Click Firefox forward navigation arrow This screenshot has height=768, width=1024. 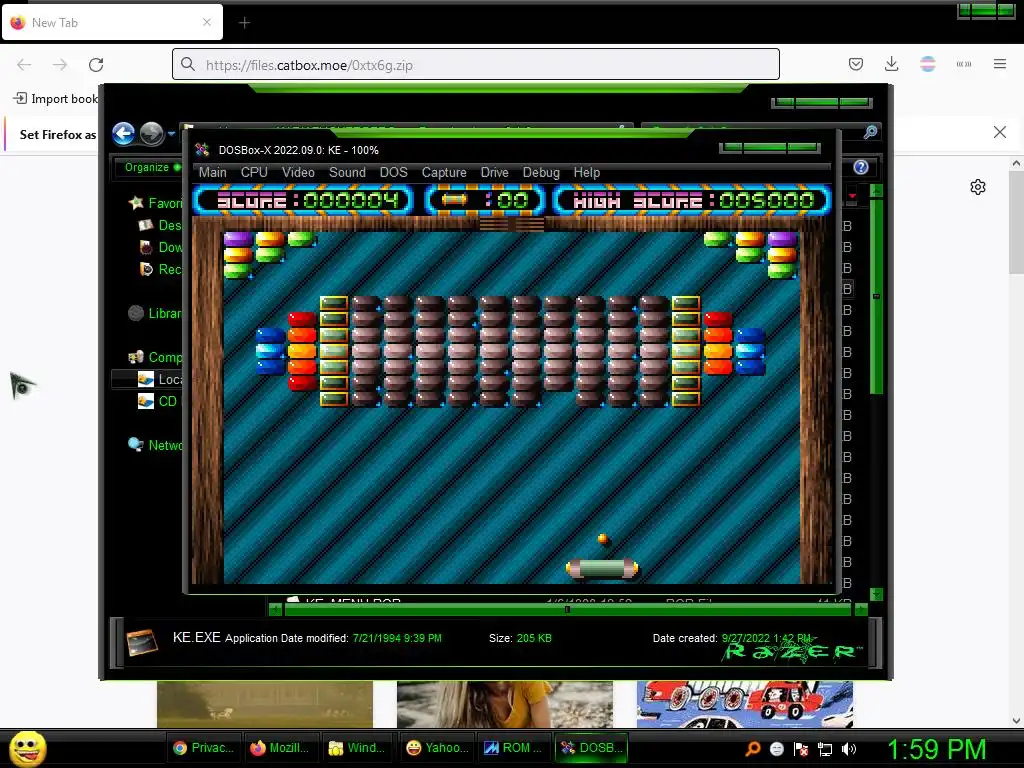pos(60,65)
